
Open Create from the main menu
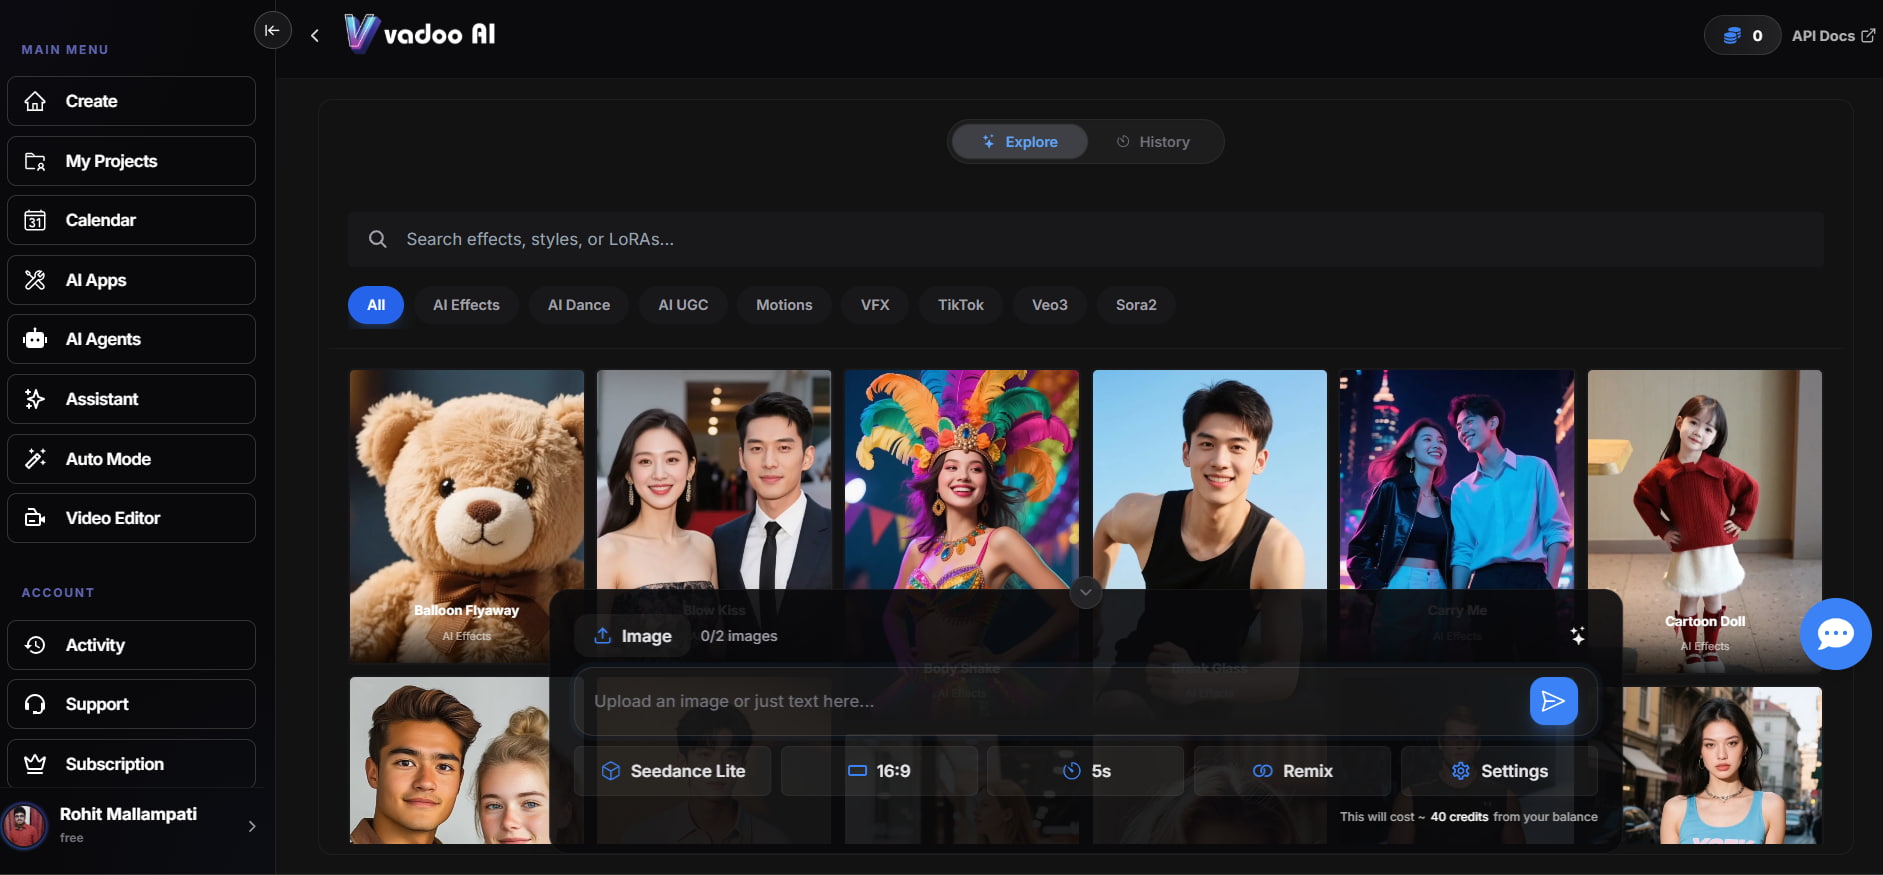pyautogui.click(x=131, y=101)
